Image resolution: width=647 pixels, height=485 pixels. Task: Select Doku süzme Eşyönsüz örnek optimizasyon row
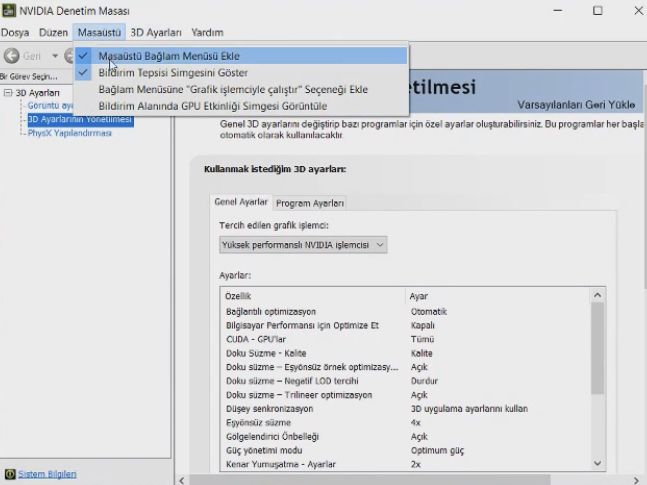pyautogui.click(x=406, y=367)
